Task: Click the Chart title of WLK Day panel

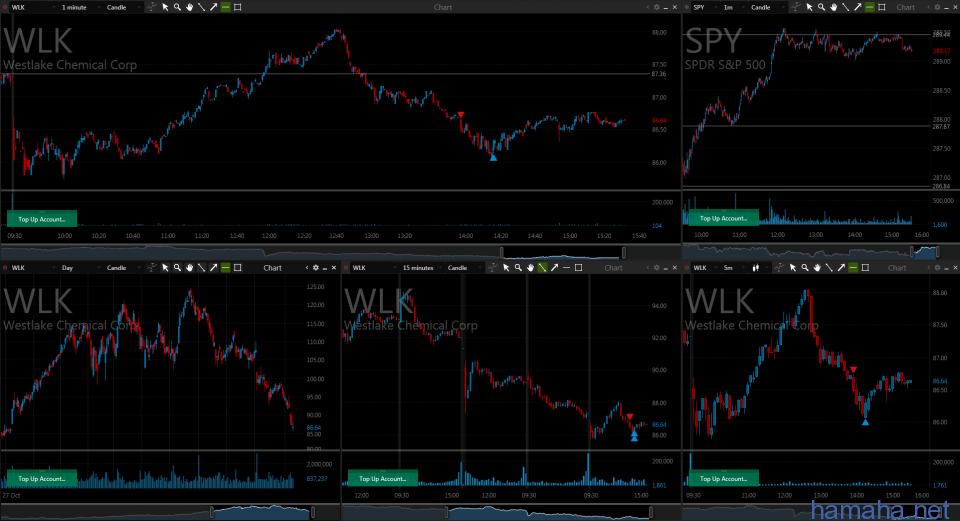Action: tap(272, 268)
